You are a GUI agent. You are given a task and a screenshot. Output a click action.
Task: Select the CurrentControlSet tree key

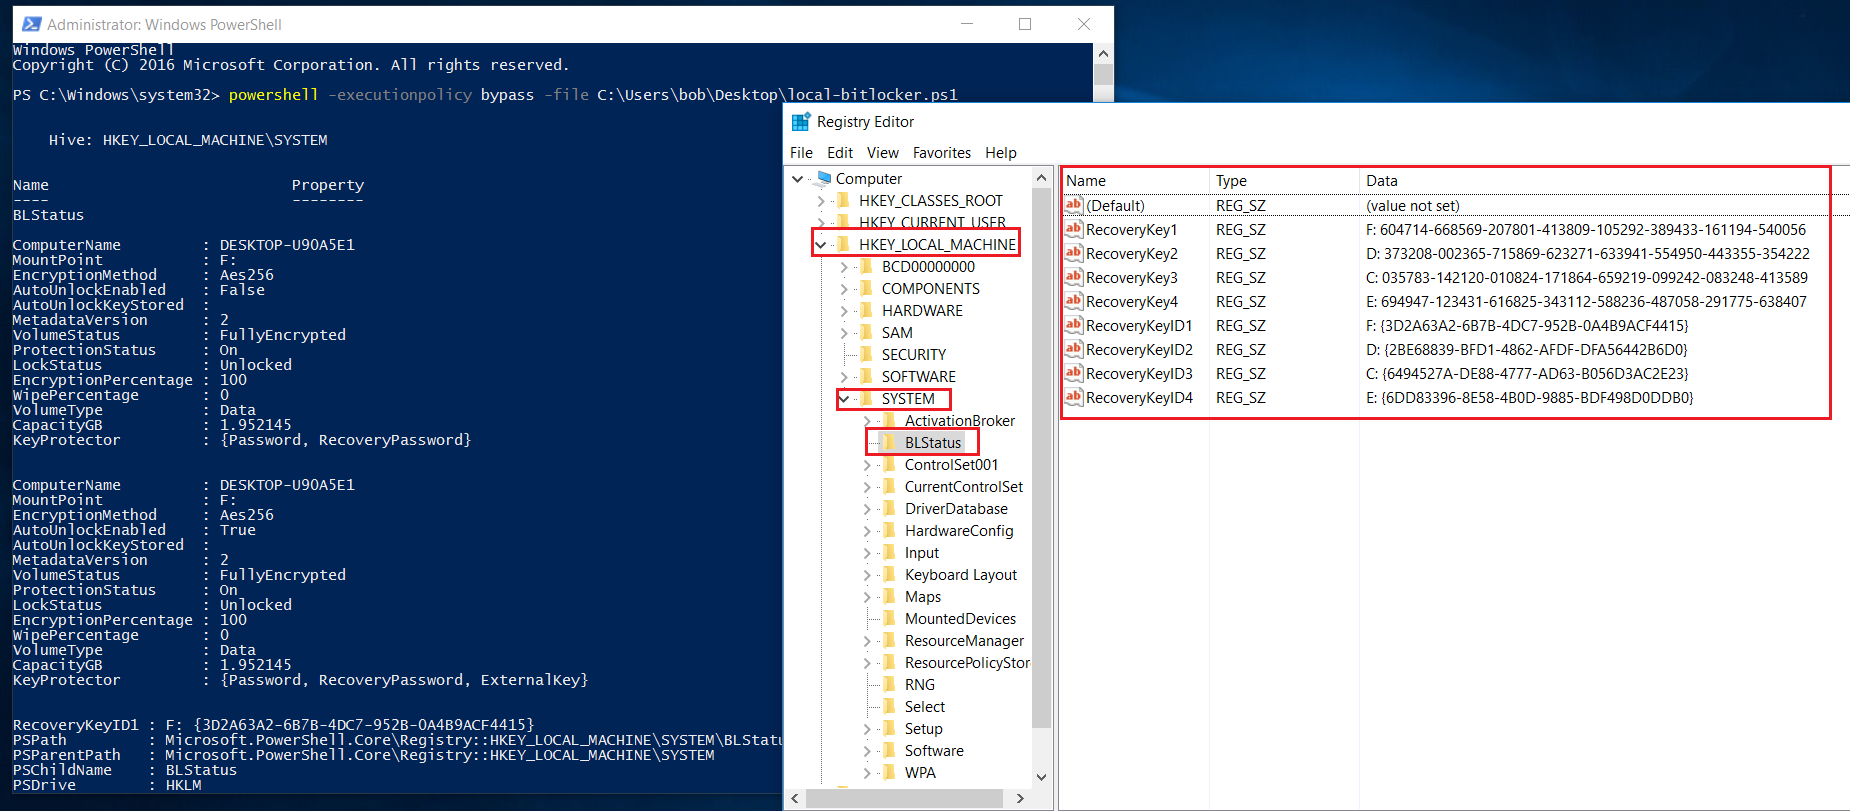(x=963, y=487)
